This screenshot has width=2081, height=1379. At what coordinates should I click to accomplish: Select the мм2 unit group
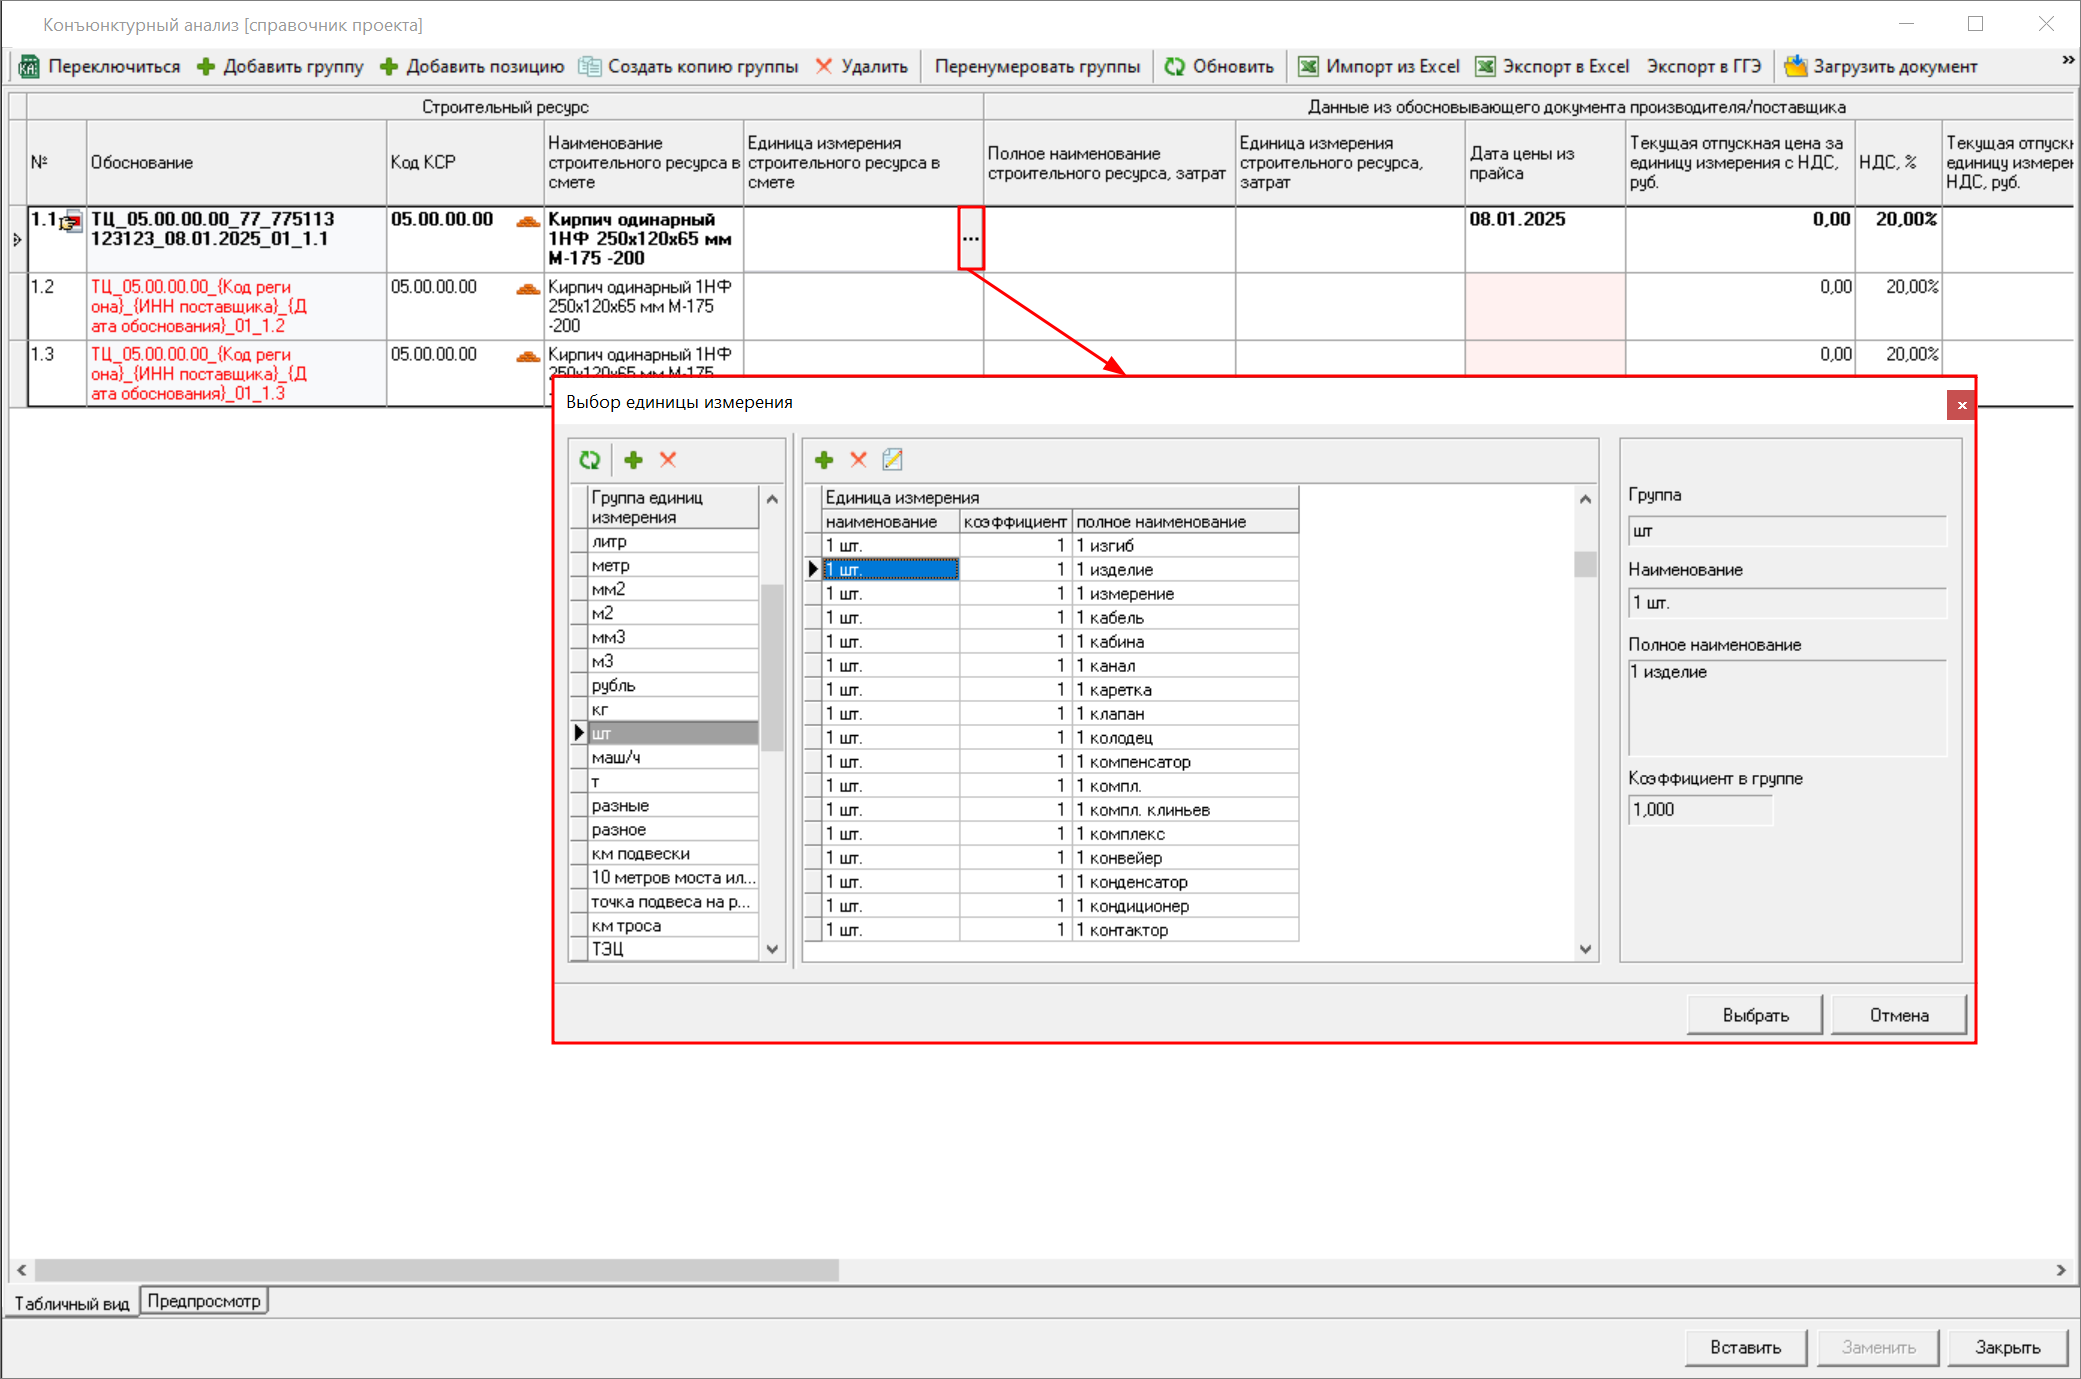pos(673,589)
